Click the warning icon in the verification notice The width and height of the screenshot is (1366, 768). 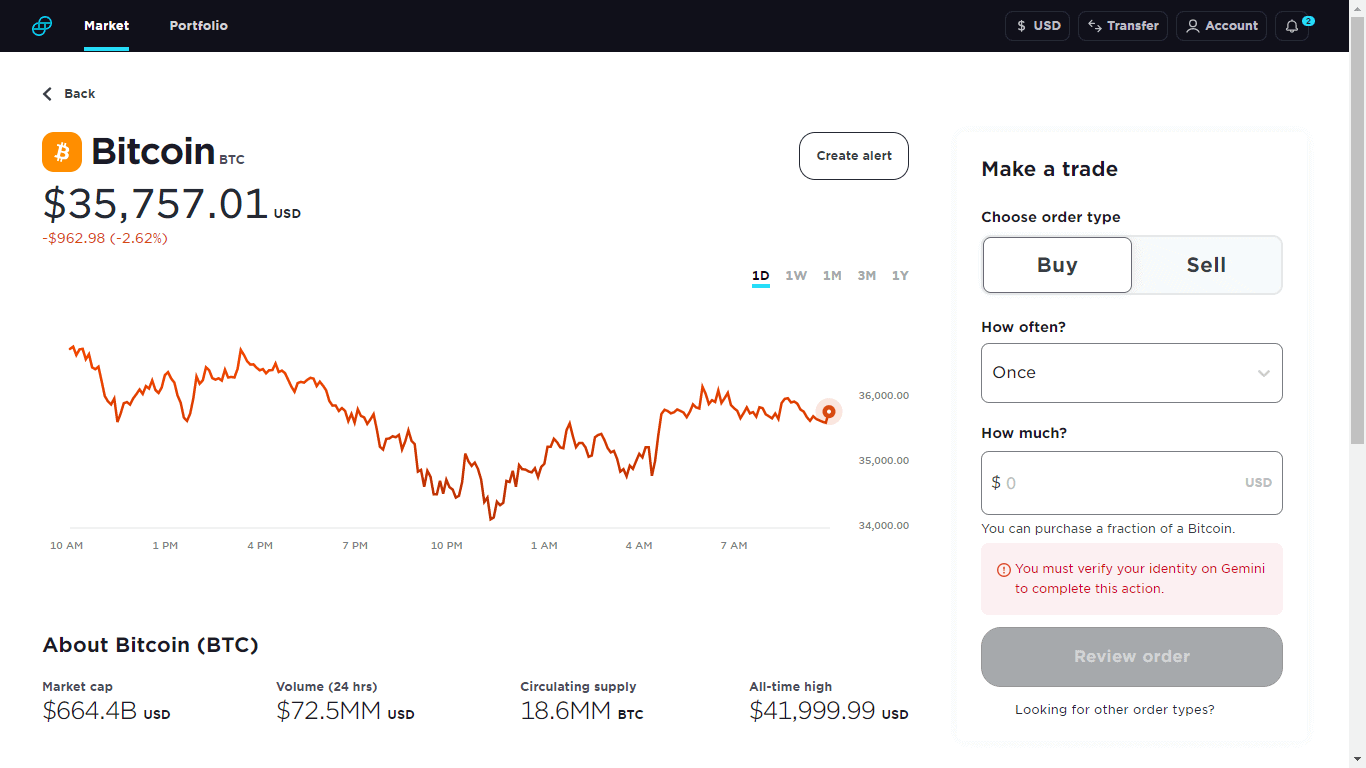click(x=1003, y=569)
